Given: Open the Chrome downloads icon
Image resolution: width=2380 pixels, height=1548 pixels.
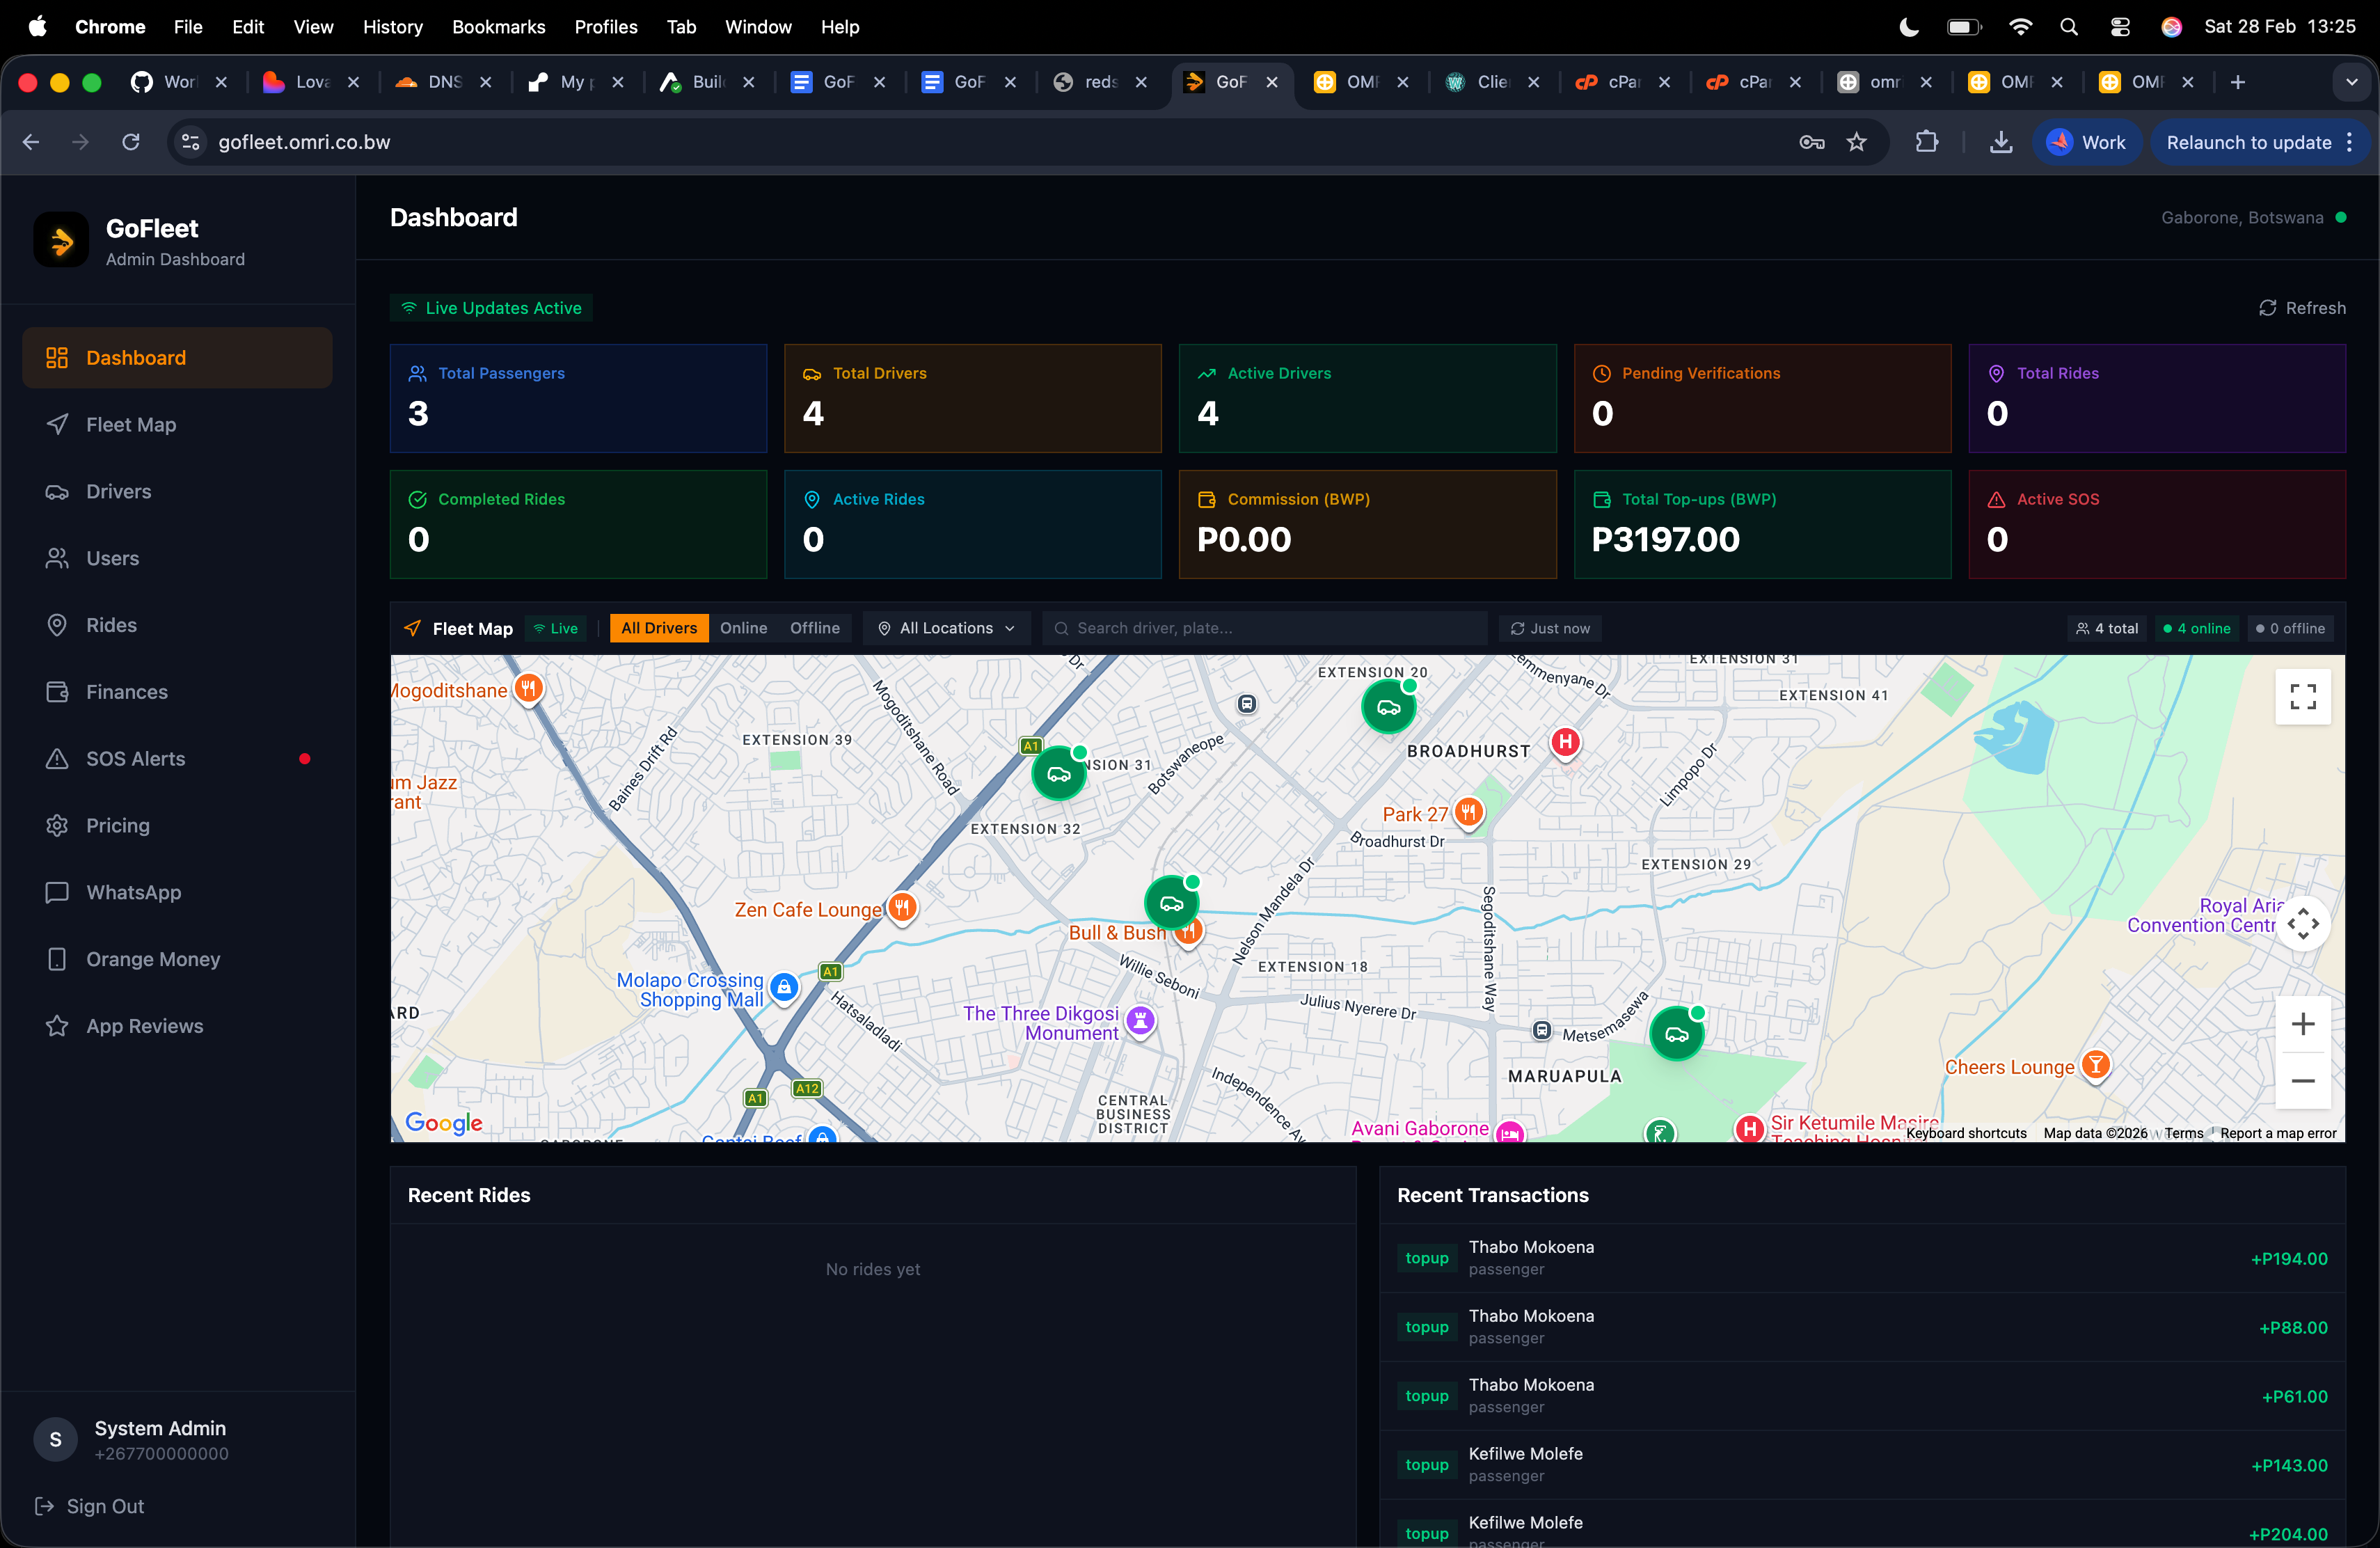Looking at the screenshot, I should [x=2001, y=142].
